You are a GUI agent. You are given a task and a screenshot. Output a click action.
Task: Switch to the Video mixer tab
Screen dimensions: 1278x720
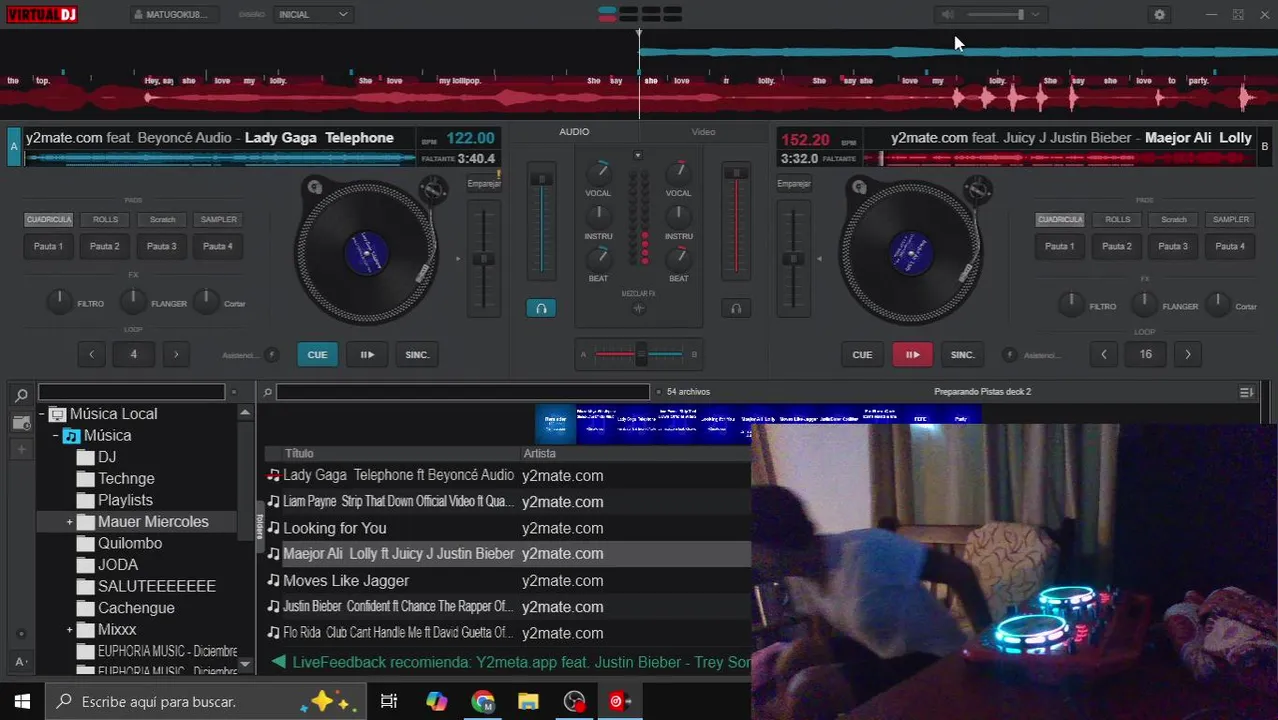tap(703, 132)
